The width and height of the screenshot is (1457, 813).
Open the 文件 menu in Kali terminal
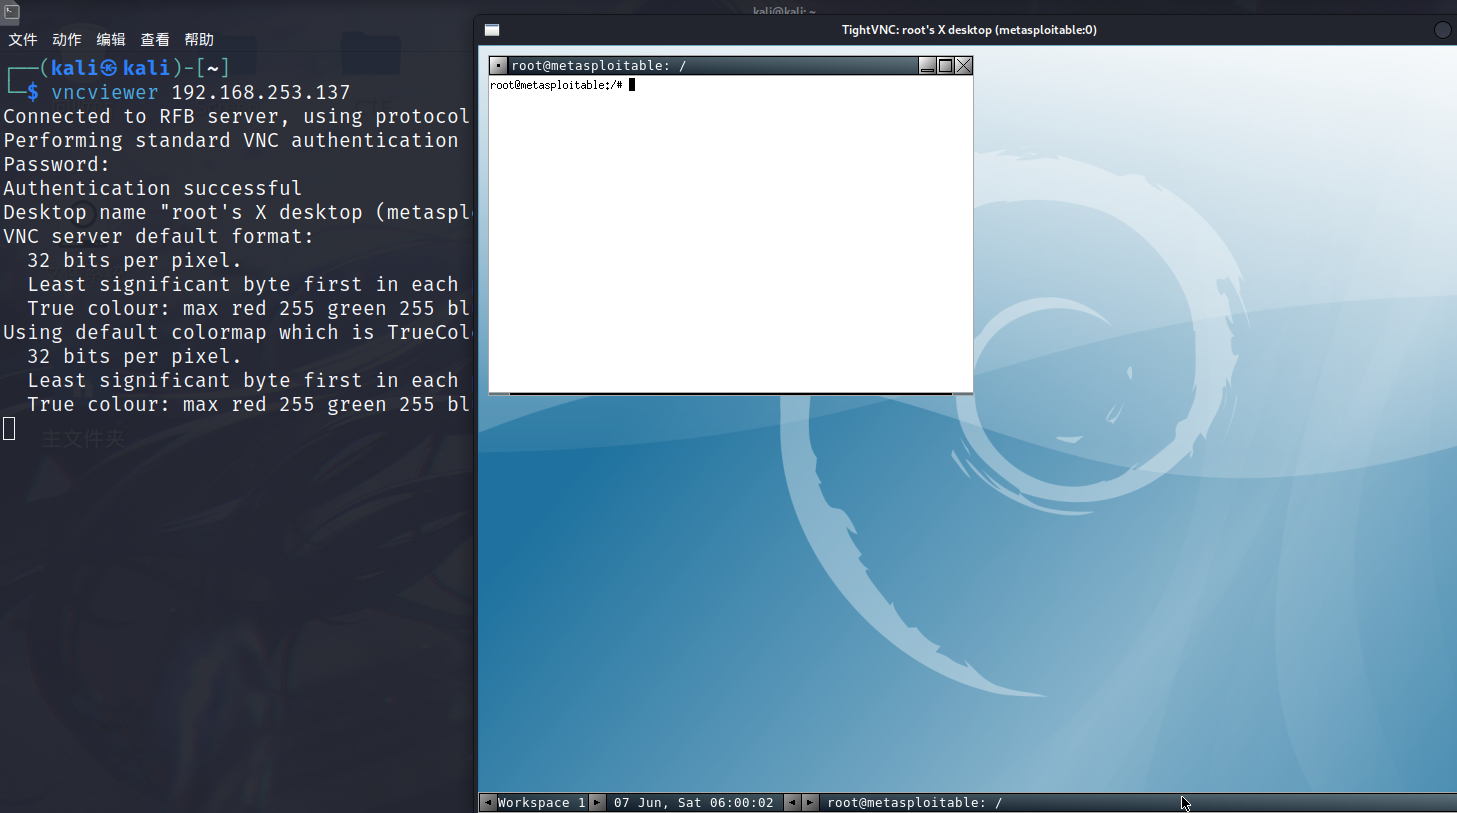click(x=23, y=40)
